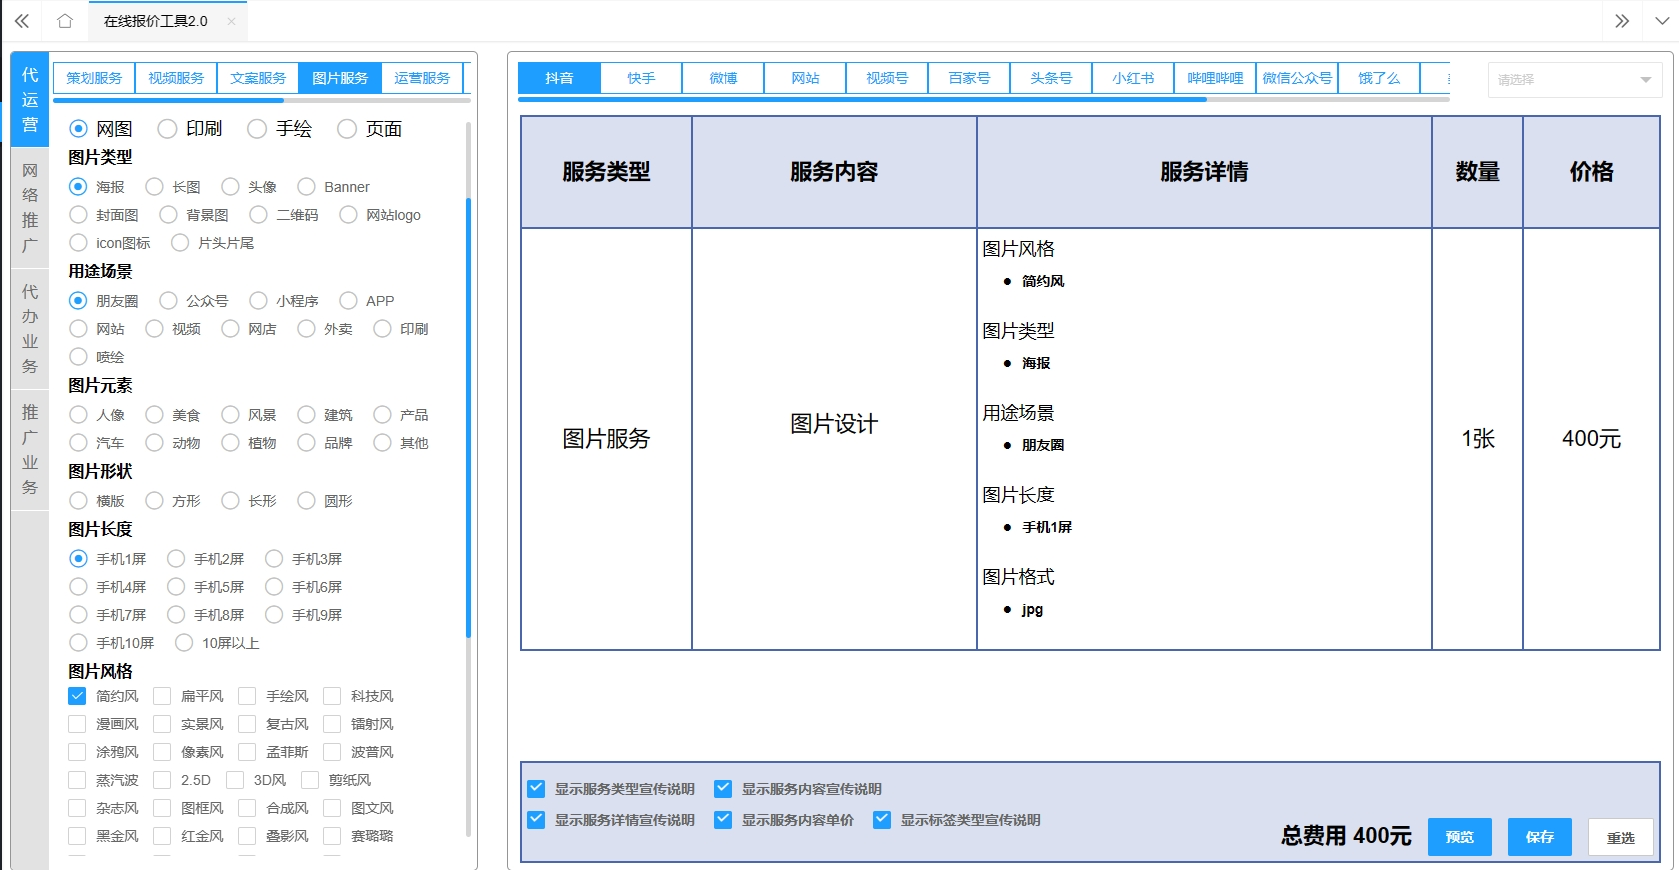The image size is (1679, 870).
Task: Click the double right arrow icon at top right
Action: (1622, 21)
